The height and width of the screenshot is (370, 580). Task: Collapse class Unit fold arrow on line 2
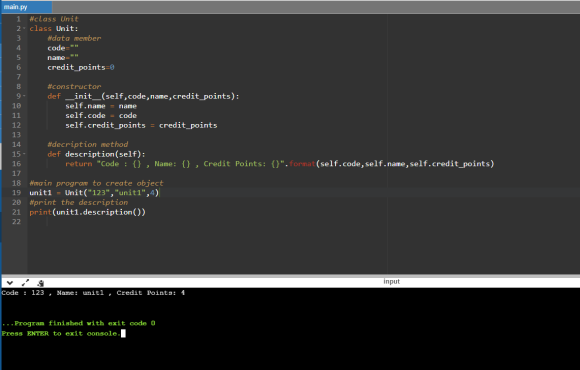pyautogui.click(x=24, y=28)
